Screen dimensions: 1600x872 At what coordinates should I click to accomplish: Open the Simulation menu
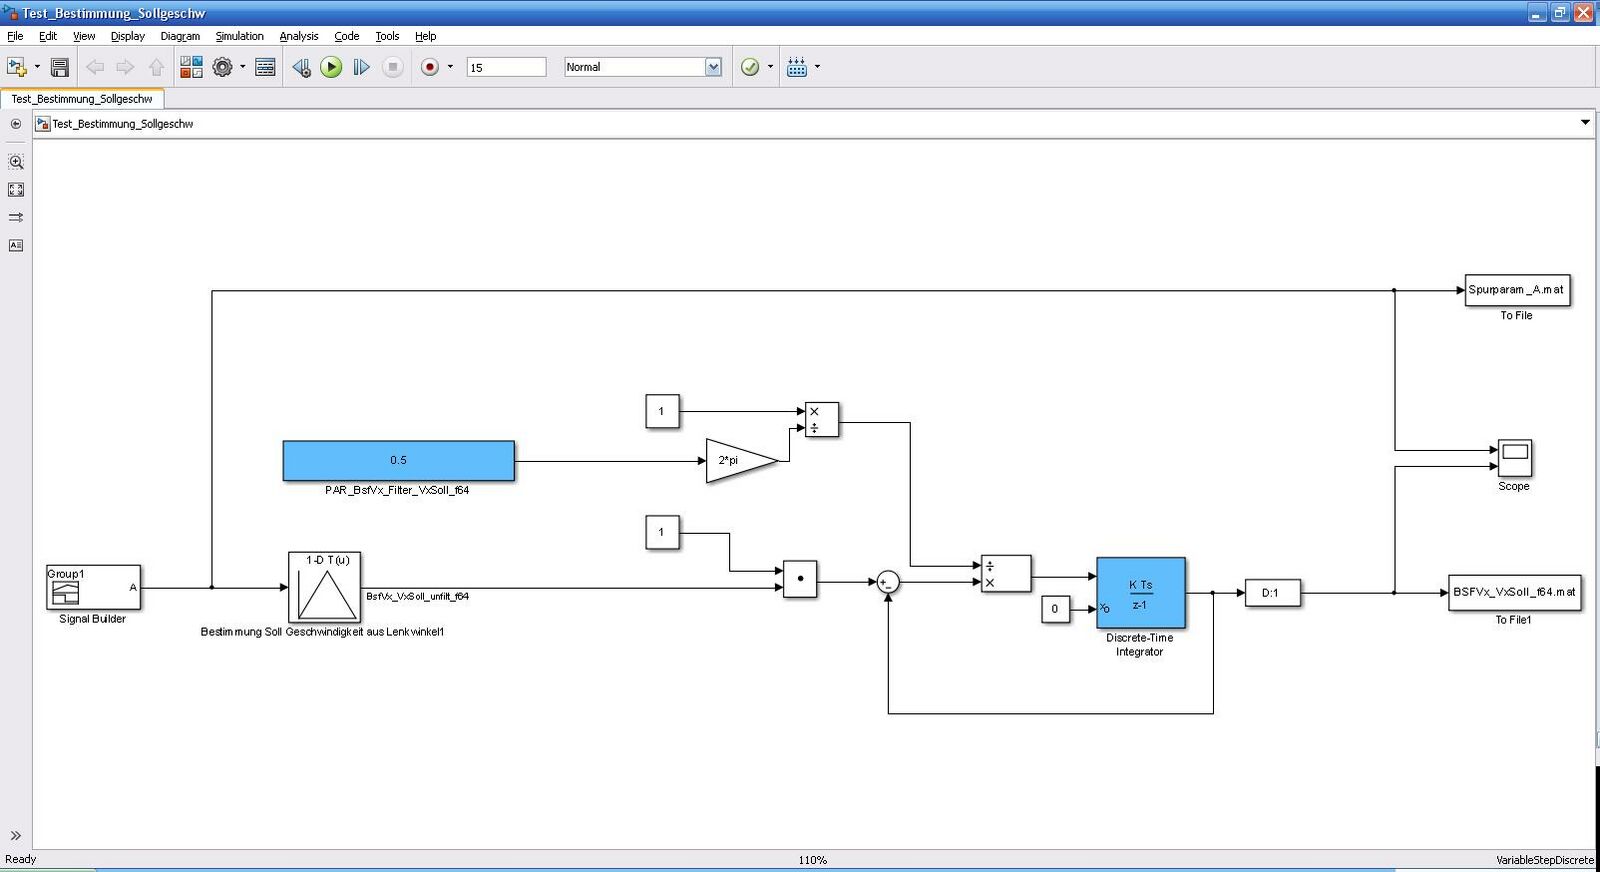click(239, 36)
